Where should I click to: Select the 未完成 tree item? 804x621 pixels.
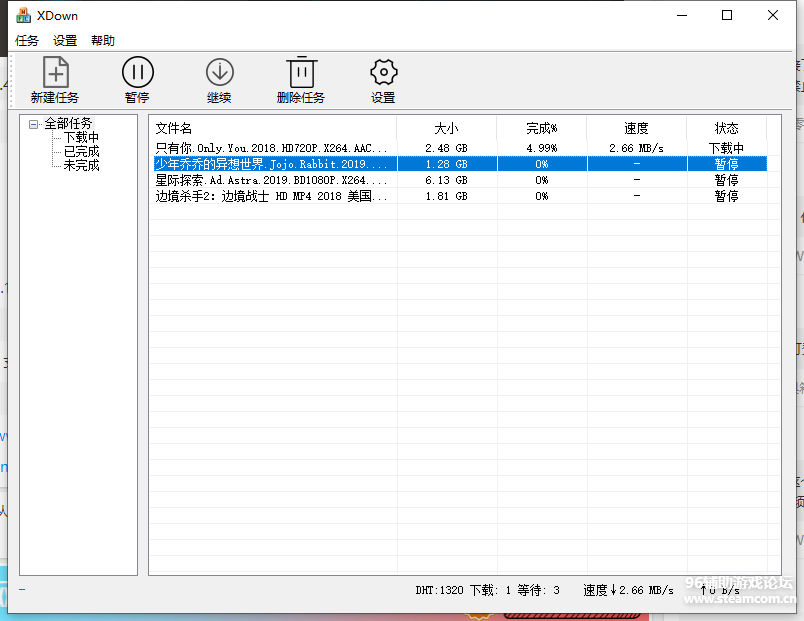point(81,166)
